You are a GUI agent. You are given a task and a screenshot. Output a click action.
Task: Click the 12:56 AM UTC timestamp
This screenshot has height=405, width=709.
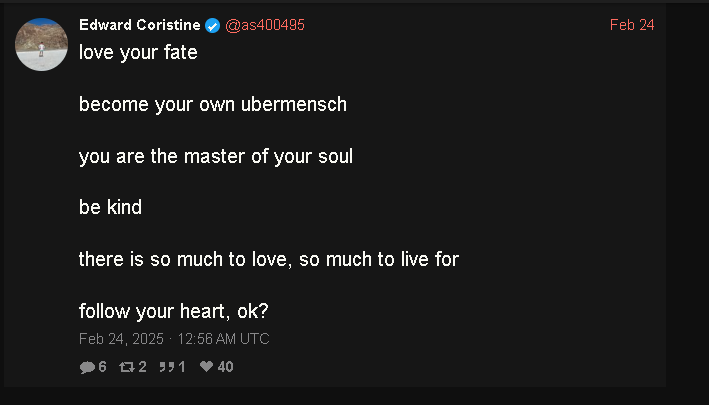[x=223, y=339]
